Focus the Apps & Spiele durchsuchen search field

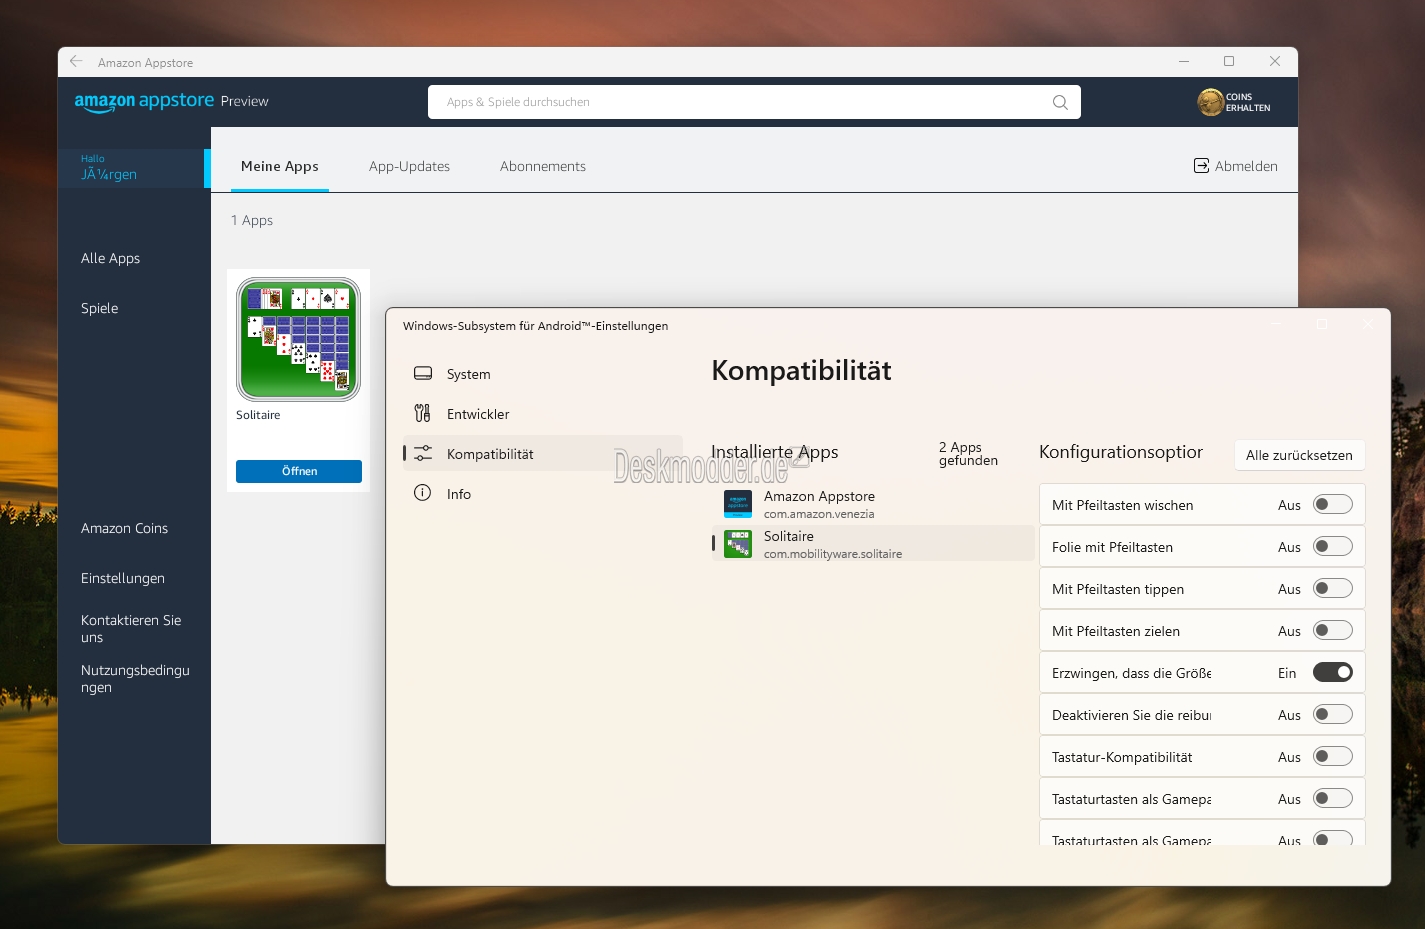754,102
